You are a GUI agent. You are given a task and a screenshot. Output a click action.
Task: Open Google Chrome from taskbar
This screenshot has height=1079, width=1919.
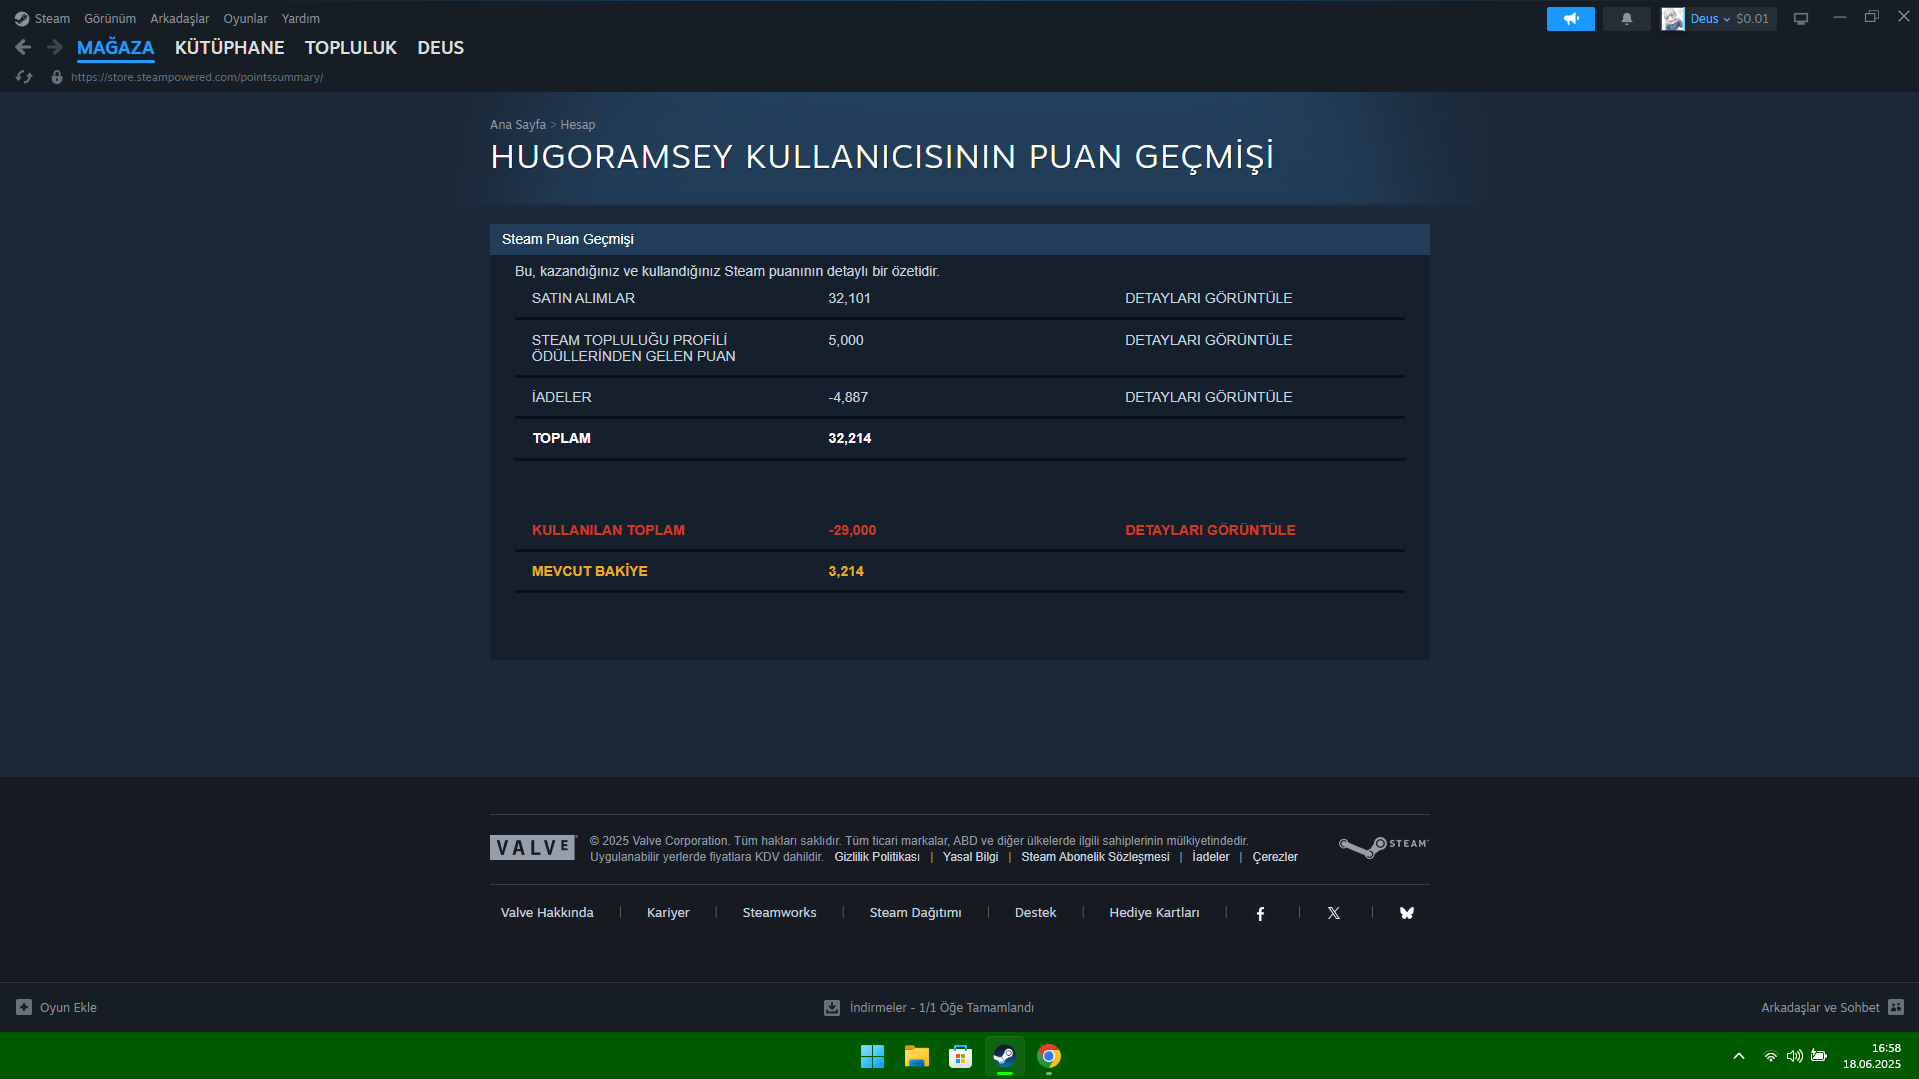pyautogui.click(x=1048, y=1056)
